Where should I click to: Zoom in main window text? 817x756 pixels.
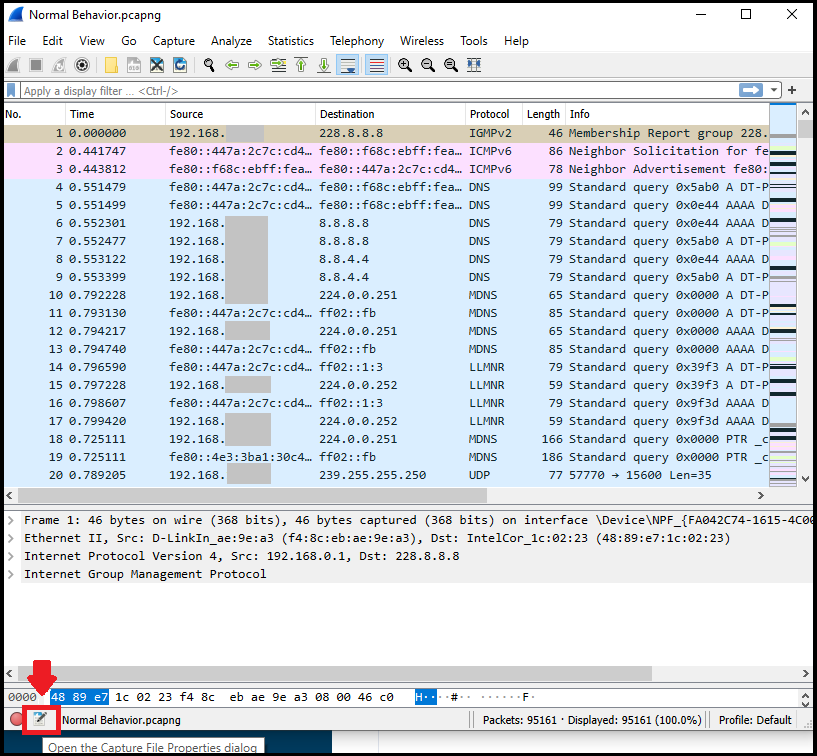[x=405, y=65]
